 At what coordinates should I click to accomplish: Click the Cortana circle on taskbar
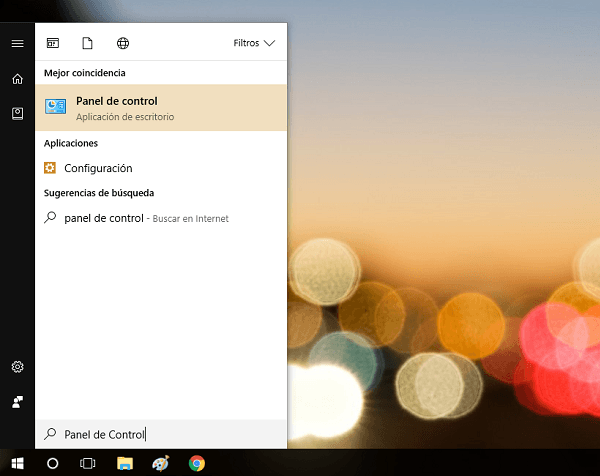pos(52,463)
